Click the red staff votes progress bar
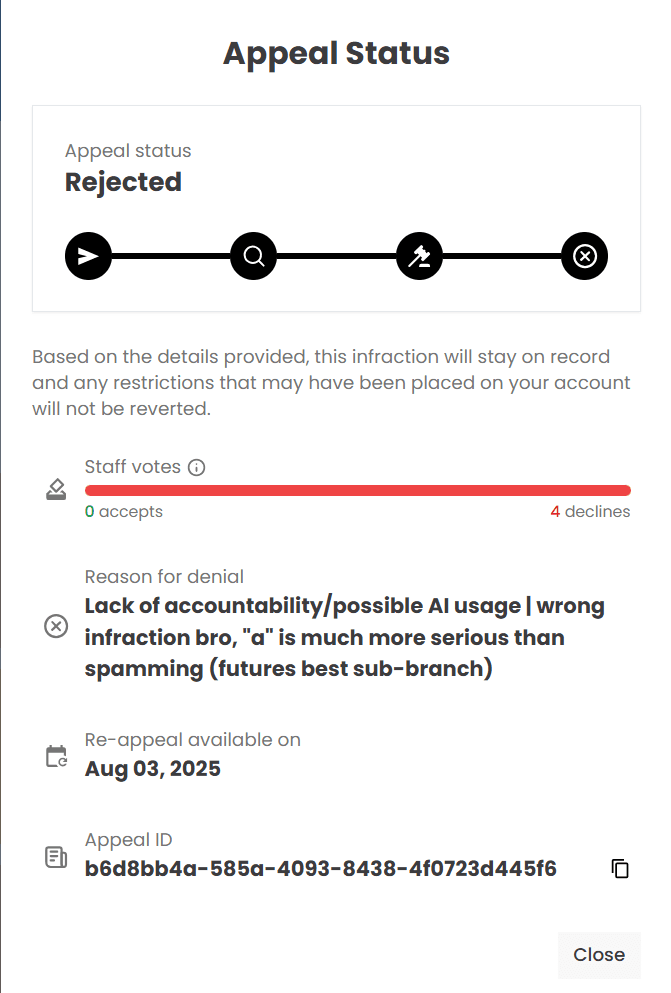This screenshot has width=671, height=993. [x=357, y=489]
